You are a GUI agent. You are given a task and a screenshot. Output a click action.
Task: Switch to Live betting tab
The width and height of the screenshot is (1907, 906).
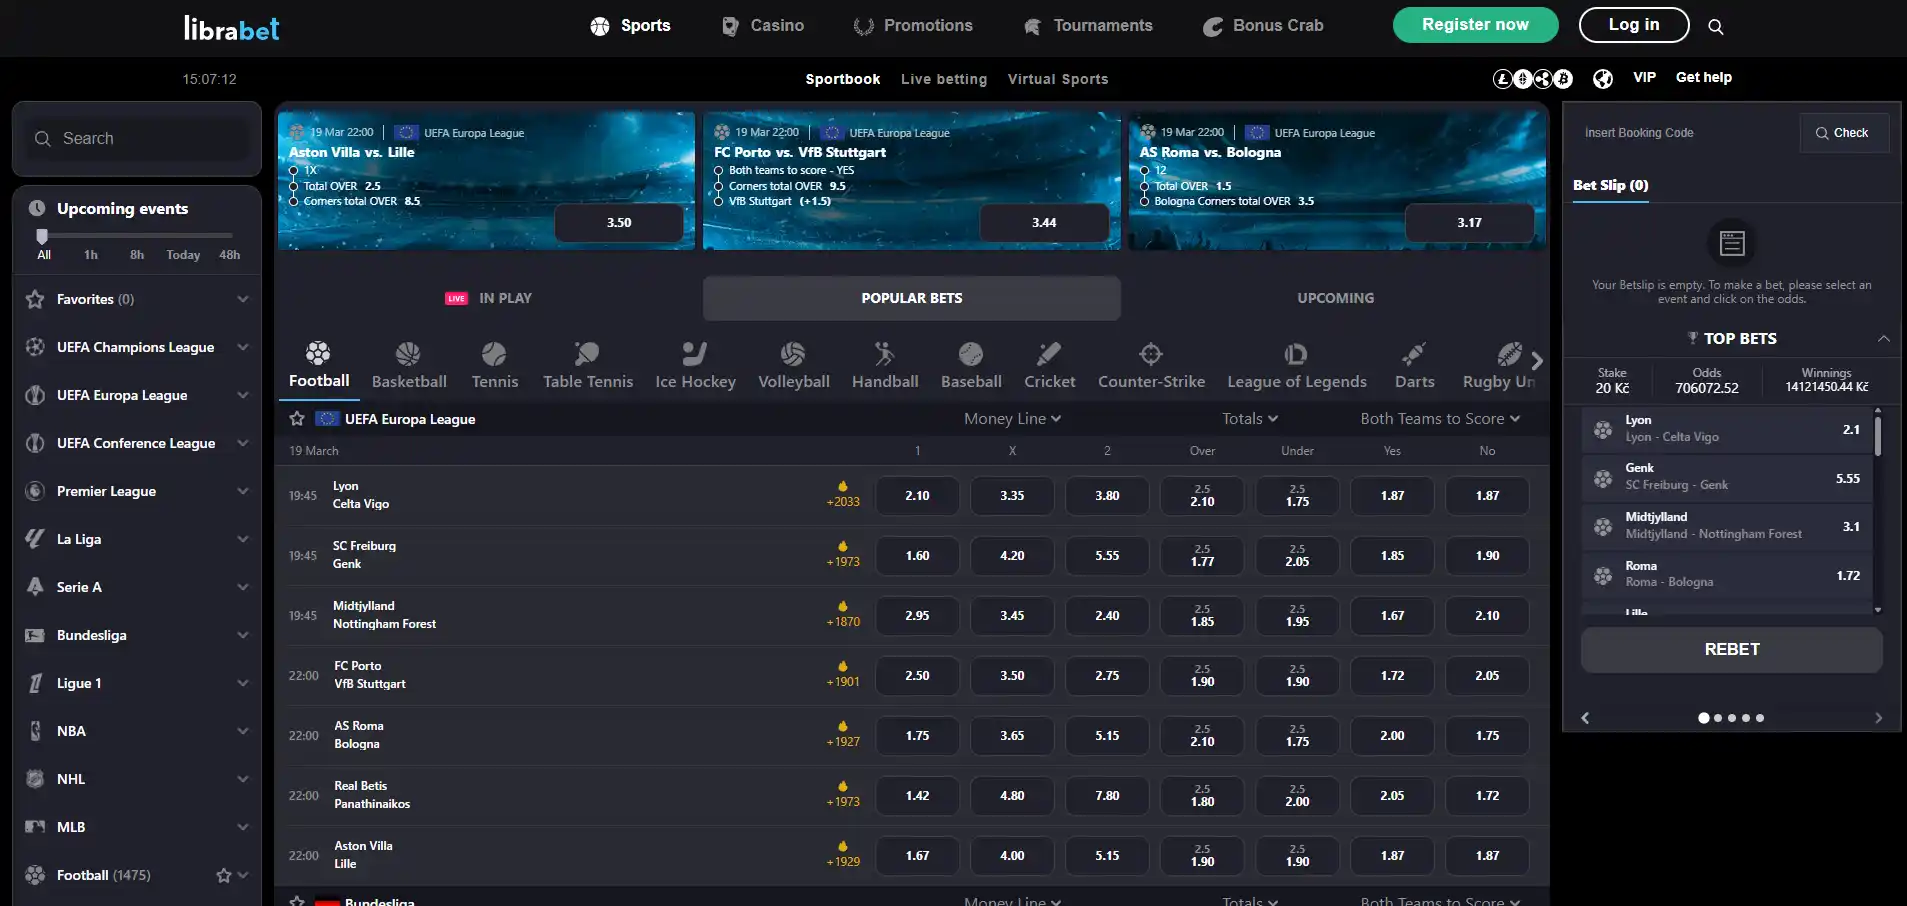[944, 79]
